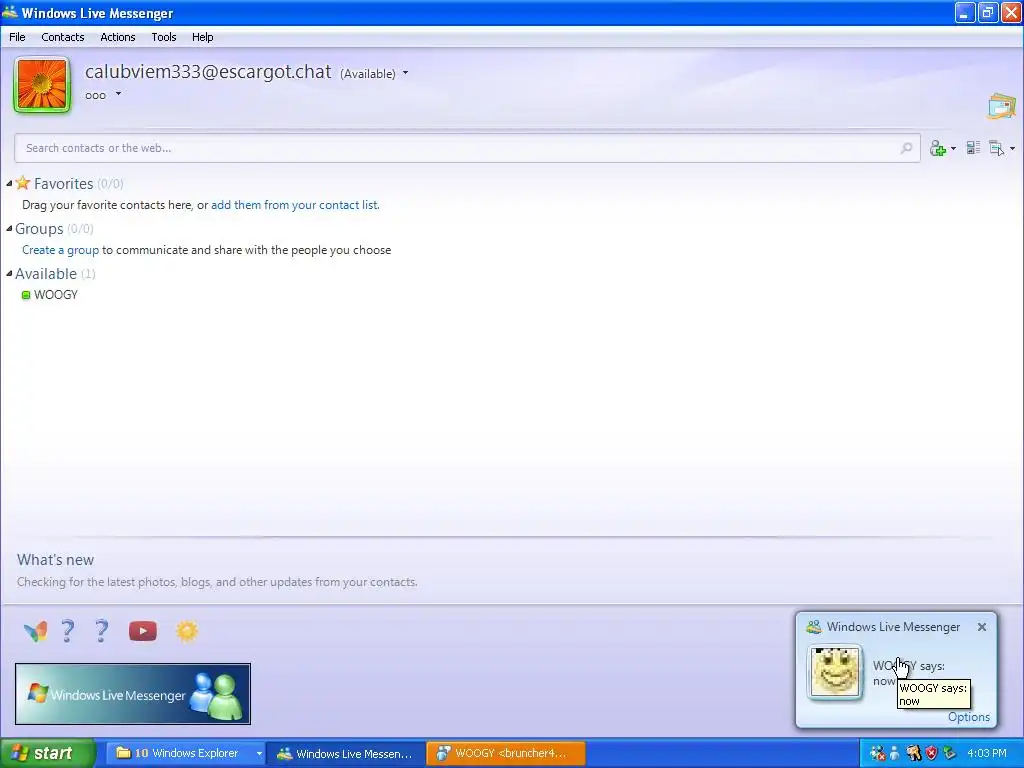Switch to Windows Live Messenger taskbar button
Viewport: 1024px width, 768px height.
(x=346, y=754)
